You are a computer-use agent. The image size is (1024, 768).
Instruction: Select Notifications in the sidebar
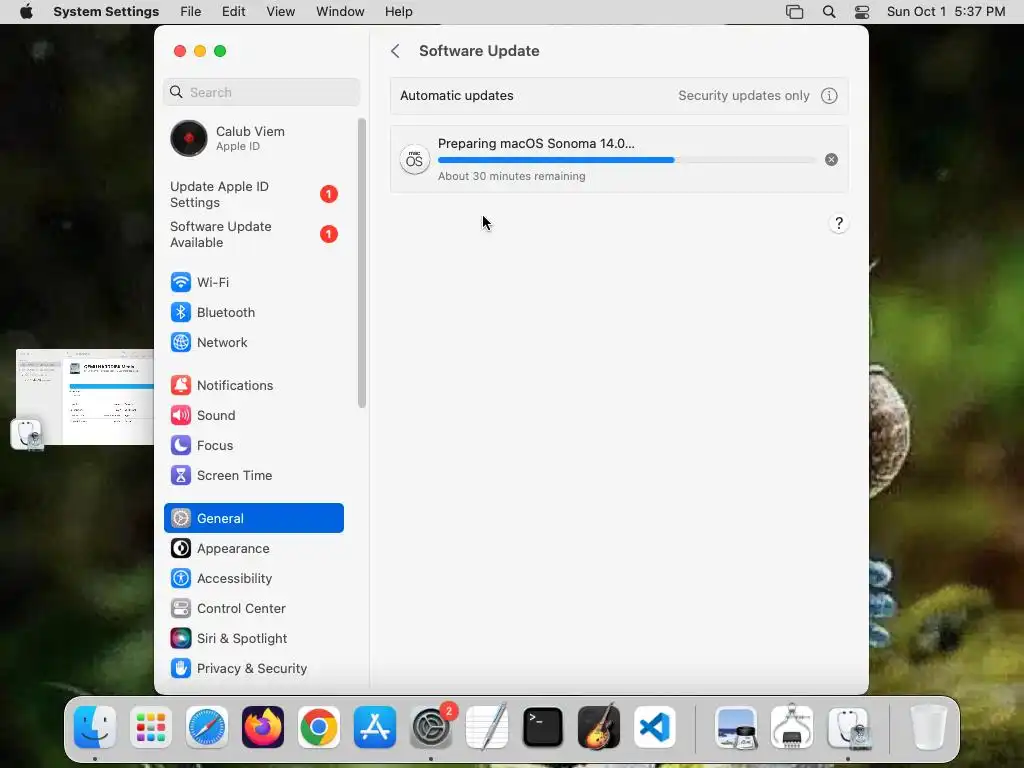[253, 385]
